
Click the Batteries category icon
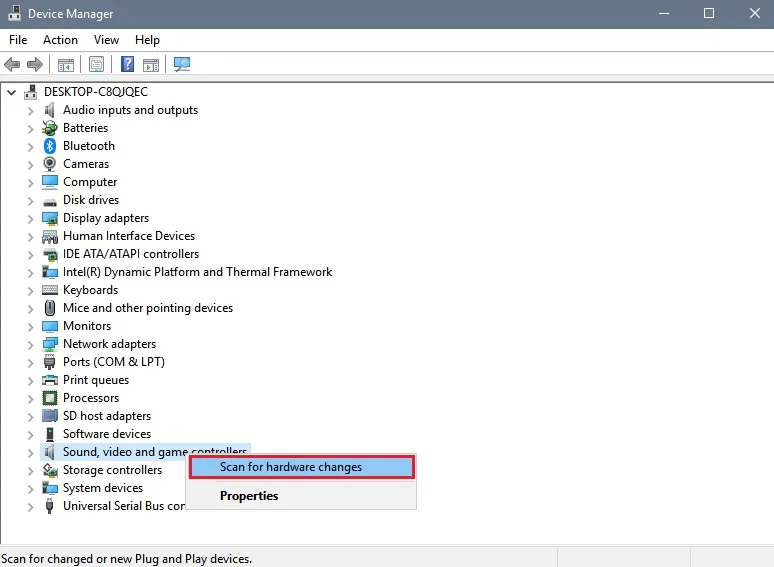[x=50, y=128]
